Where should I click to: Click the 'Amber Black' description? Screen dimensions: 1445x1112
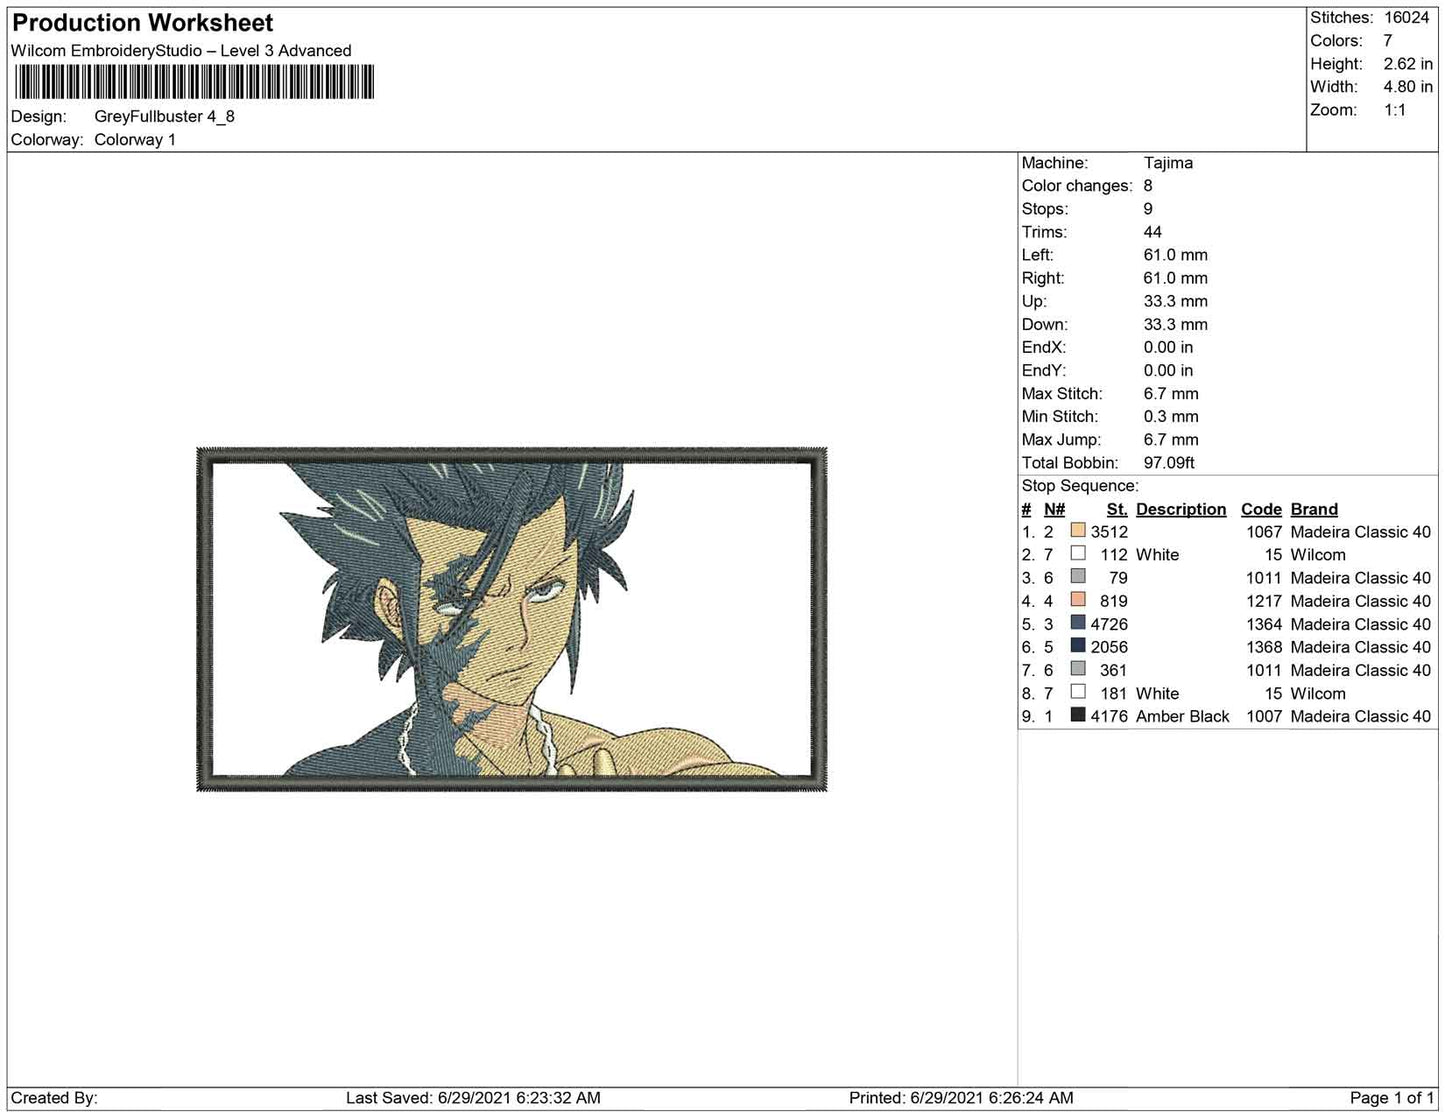click(x=1183, y=717)
